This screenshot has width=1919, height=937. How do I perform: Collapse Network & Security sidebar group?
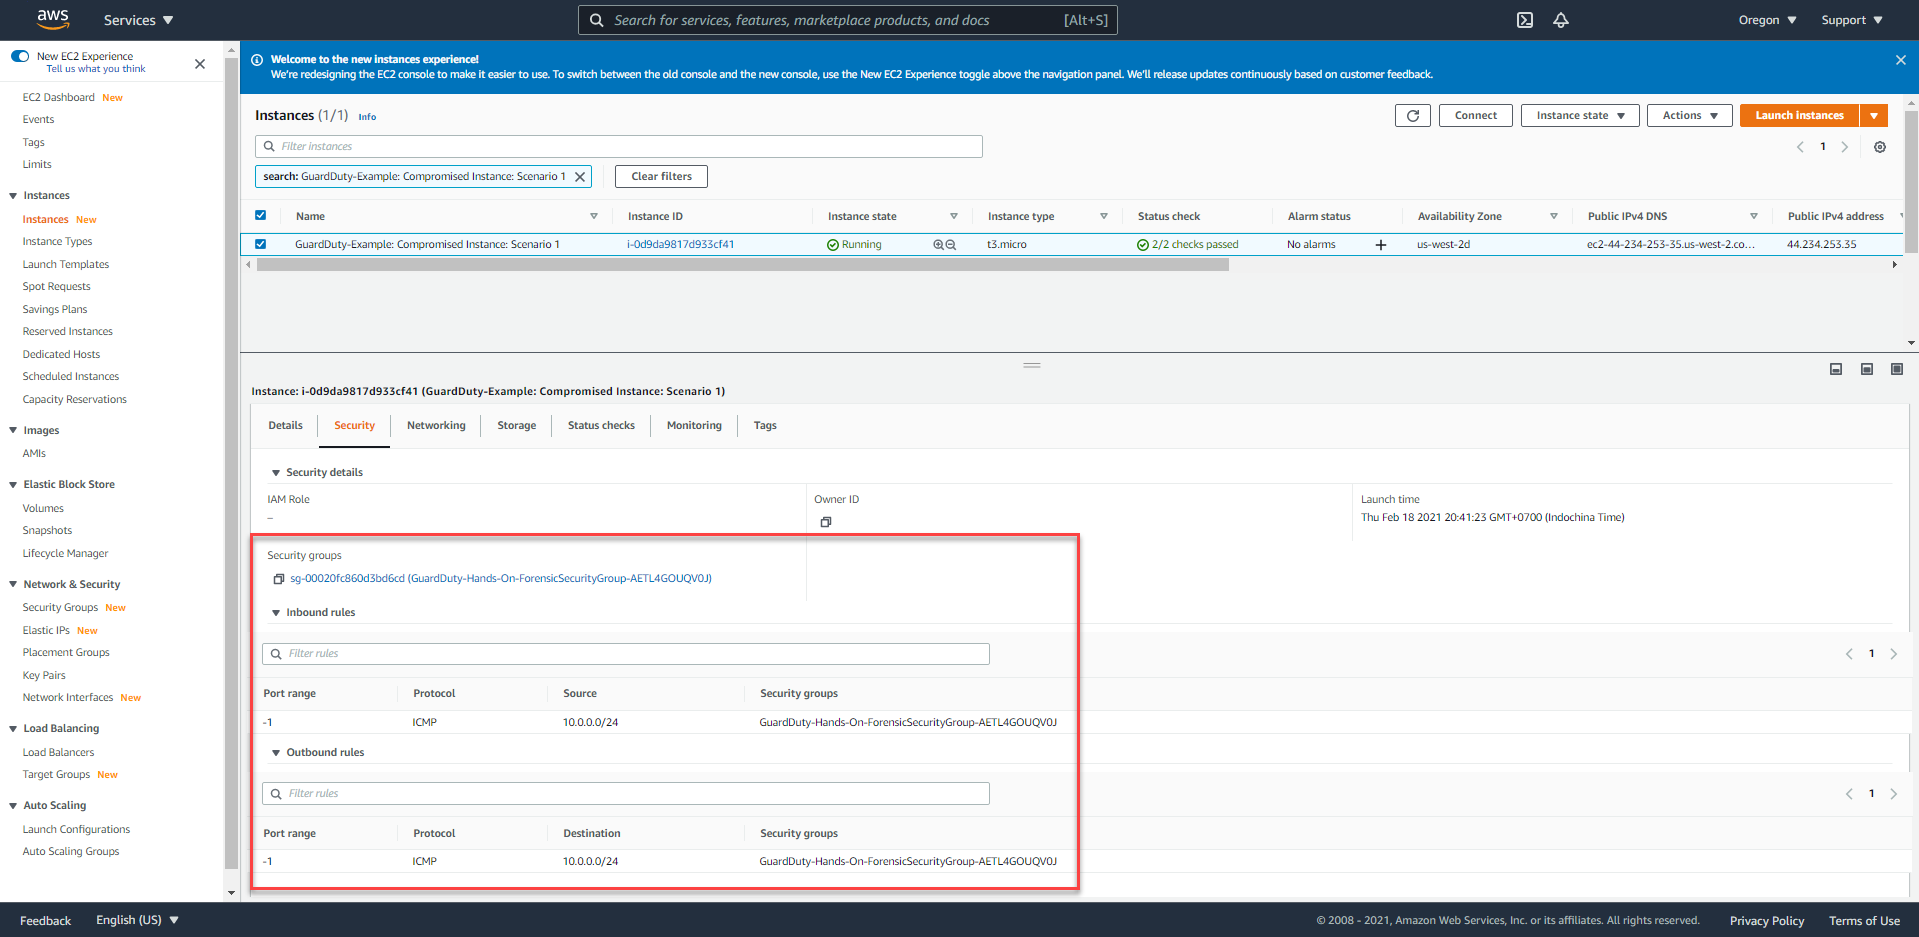click(x=13, y=585)
